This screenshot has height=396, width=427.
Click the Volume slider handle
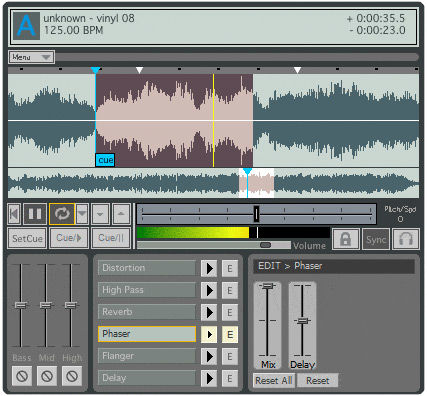265,245
